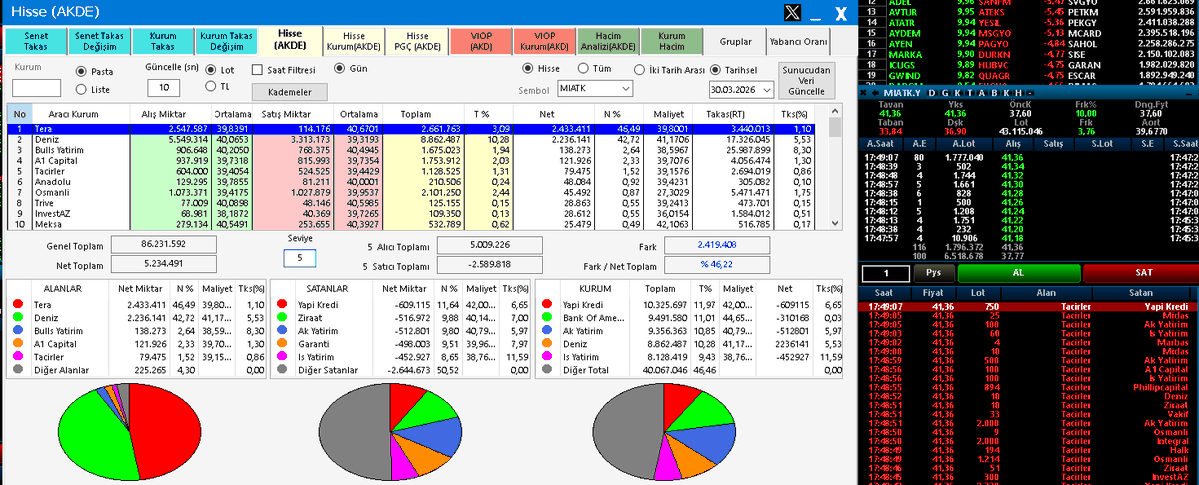Open the Hacim Analizi(AKDE) tab

[x=608, y=41]
